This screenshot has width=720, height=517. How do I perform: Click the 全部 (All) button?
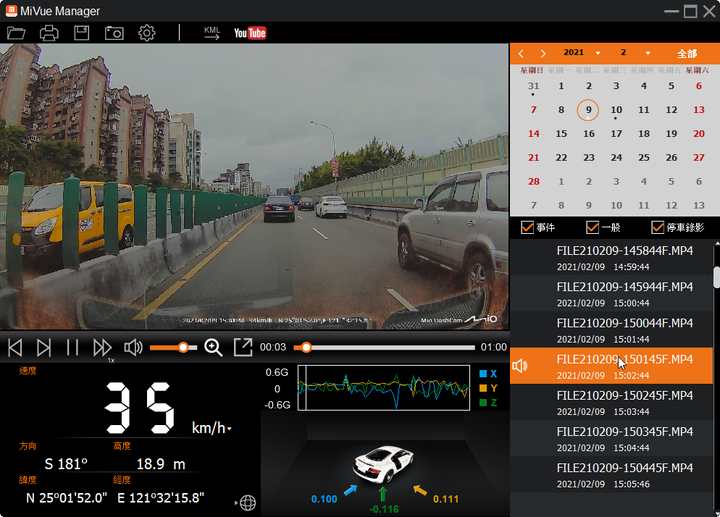coord(687,54)
